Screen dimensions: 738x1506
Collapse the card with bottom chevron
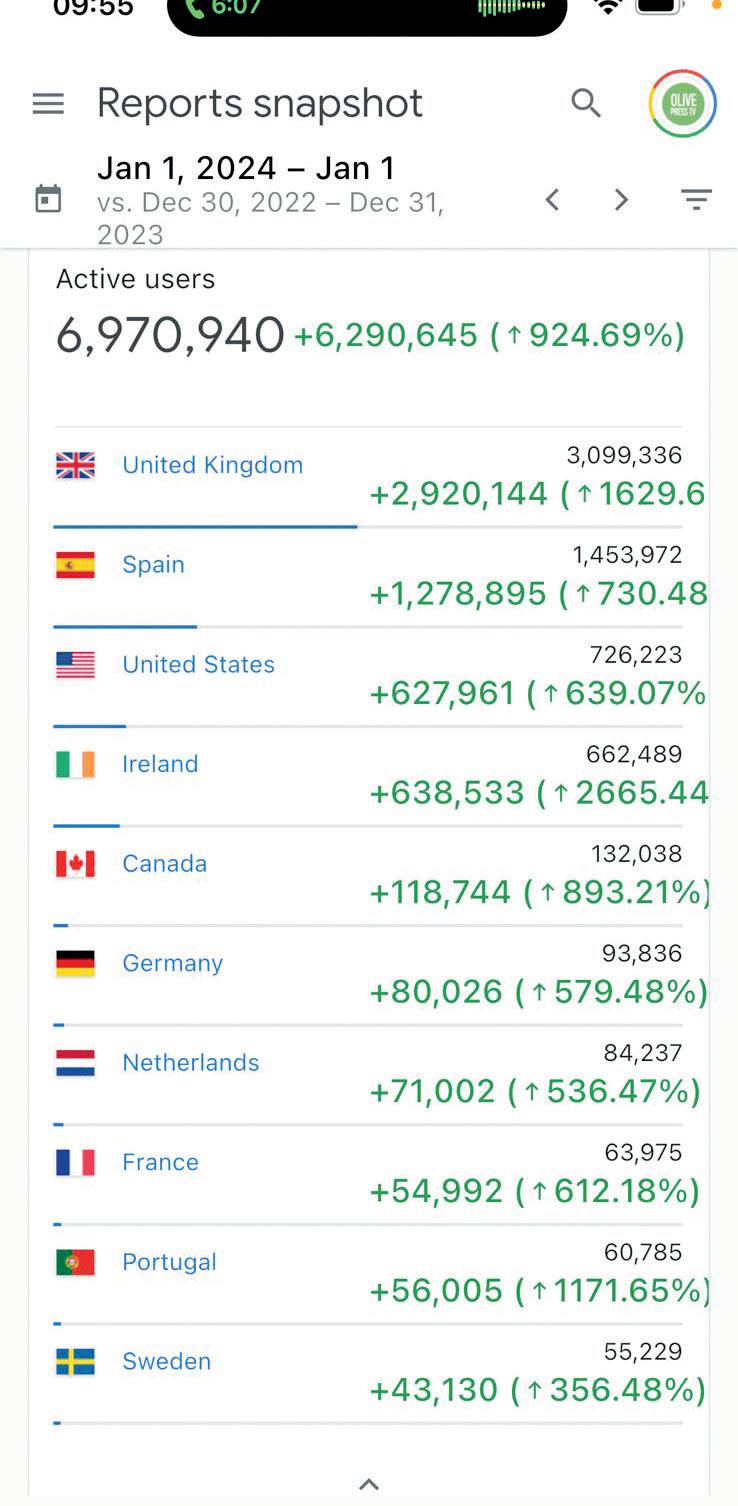tap(369, 1484)
